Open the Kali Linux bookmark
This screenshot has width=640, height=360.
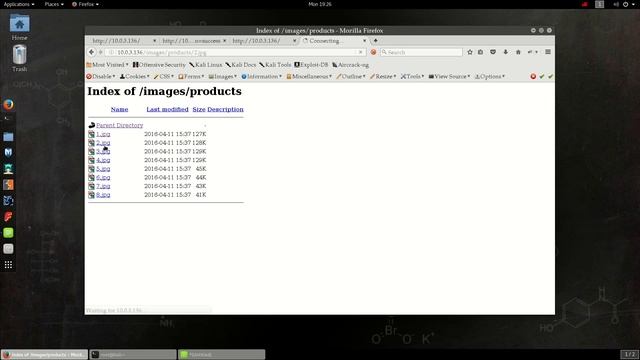click(206, 65)
